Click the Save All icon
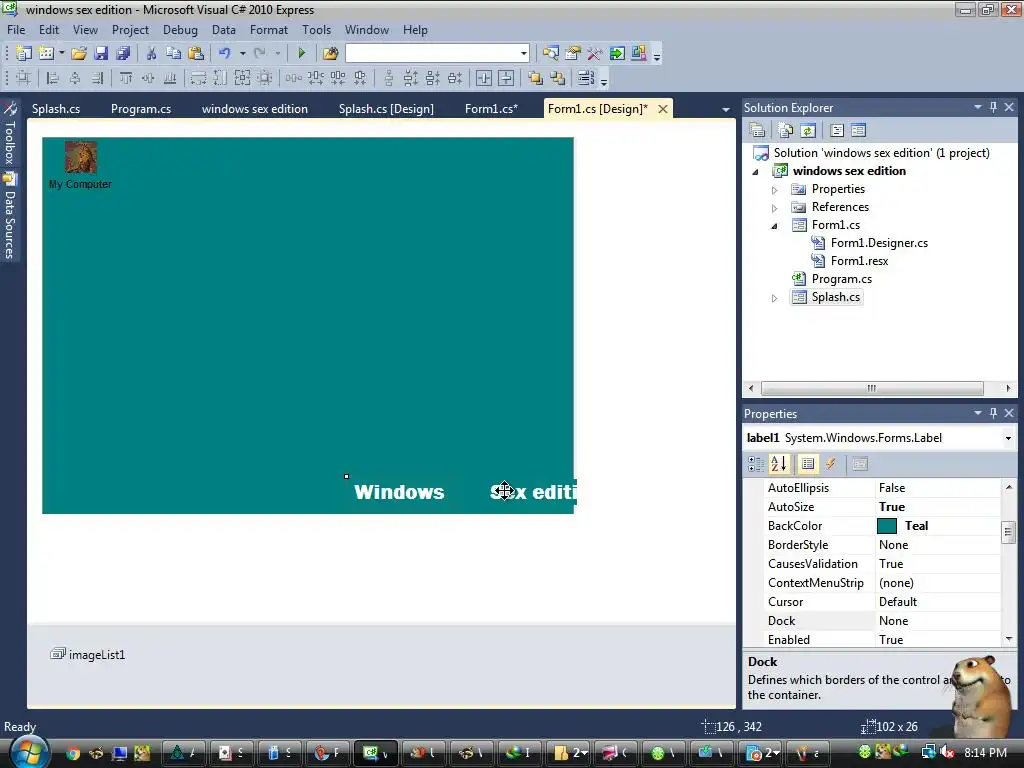This screenshot has height=768, width=1024. [x=123, y=54]
